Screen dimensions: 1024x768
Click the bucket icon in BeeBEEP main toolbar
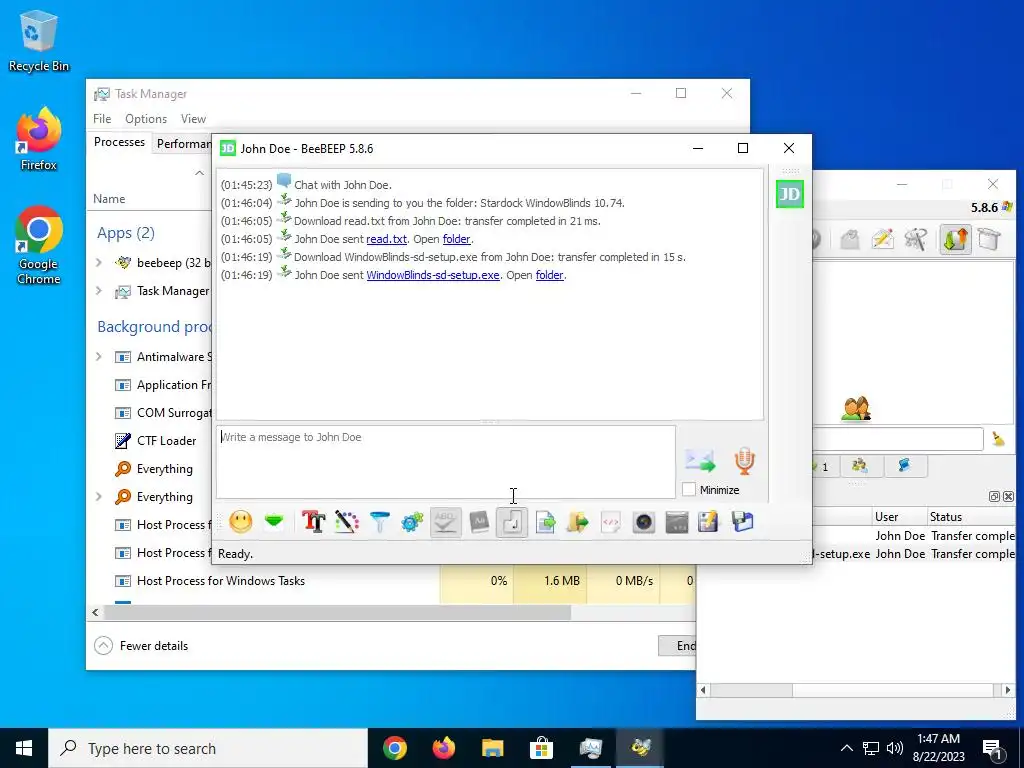click(989, 239)
